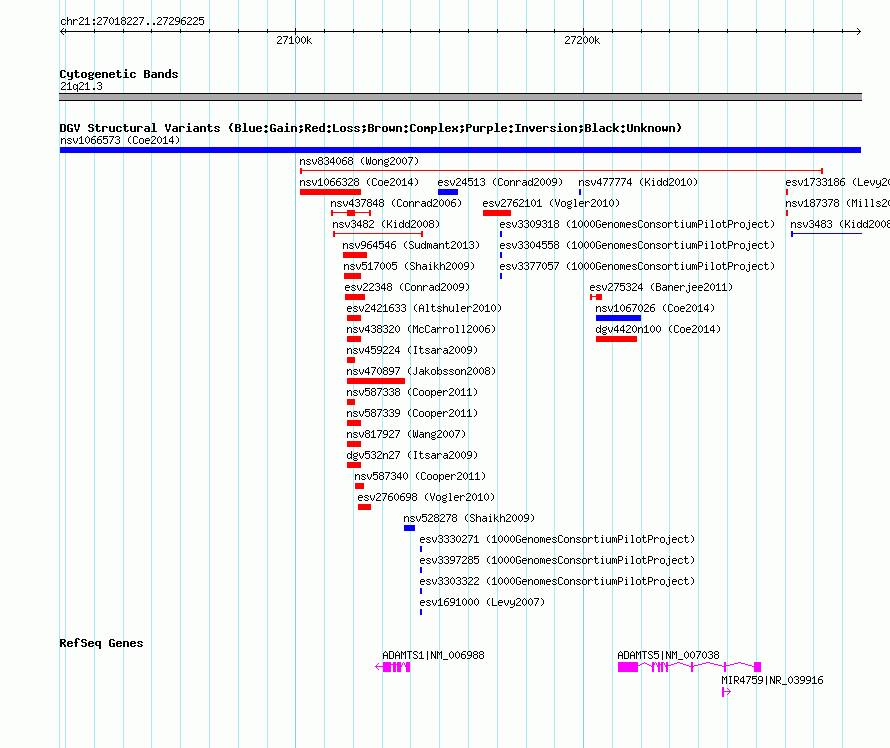Select nsv459224 (Itsara2009) variant label
Screen dimensions: 890x748
point(412,350)
